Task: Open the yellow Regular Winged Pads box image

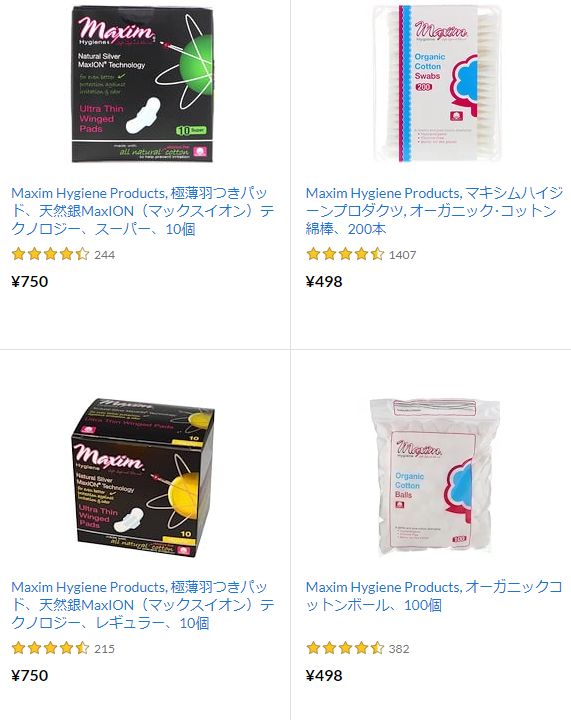Action: tap(142, 478)
